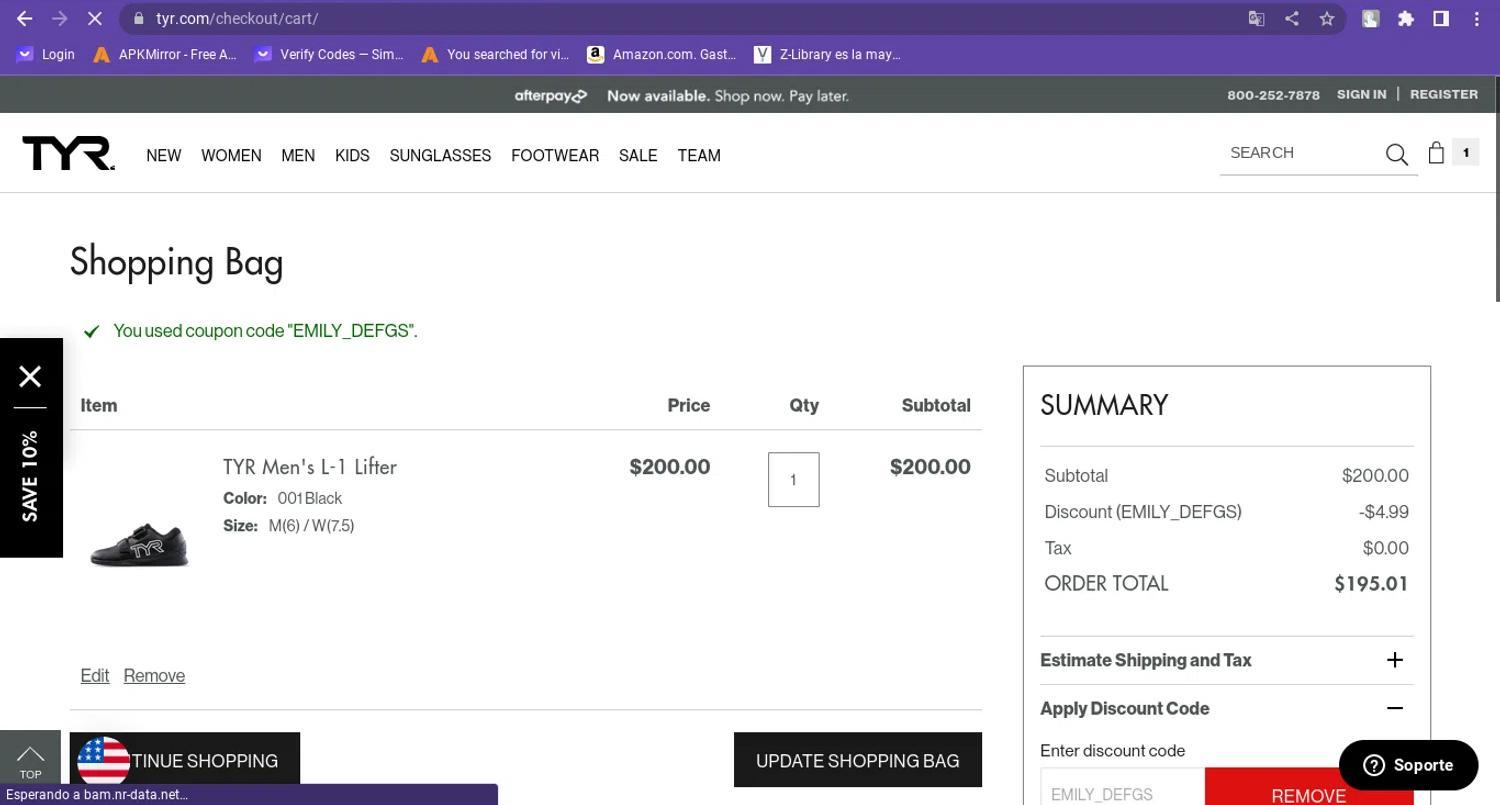Click the quantity input box
1500x805 pixels.
click(x=794, y=480)
